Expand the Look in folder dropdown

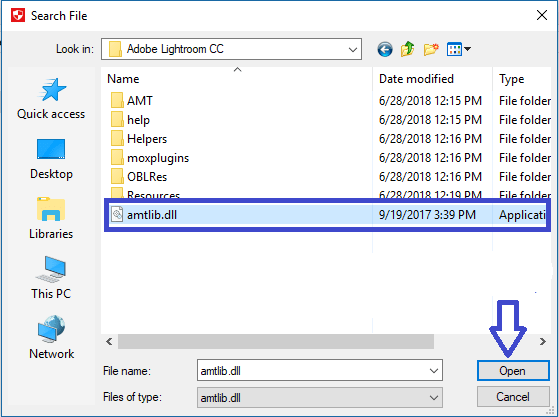coord(353,50)
